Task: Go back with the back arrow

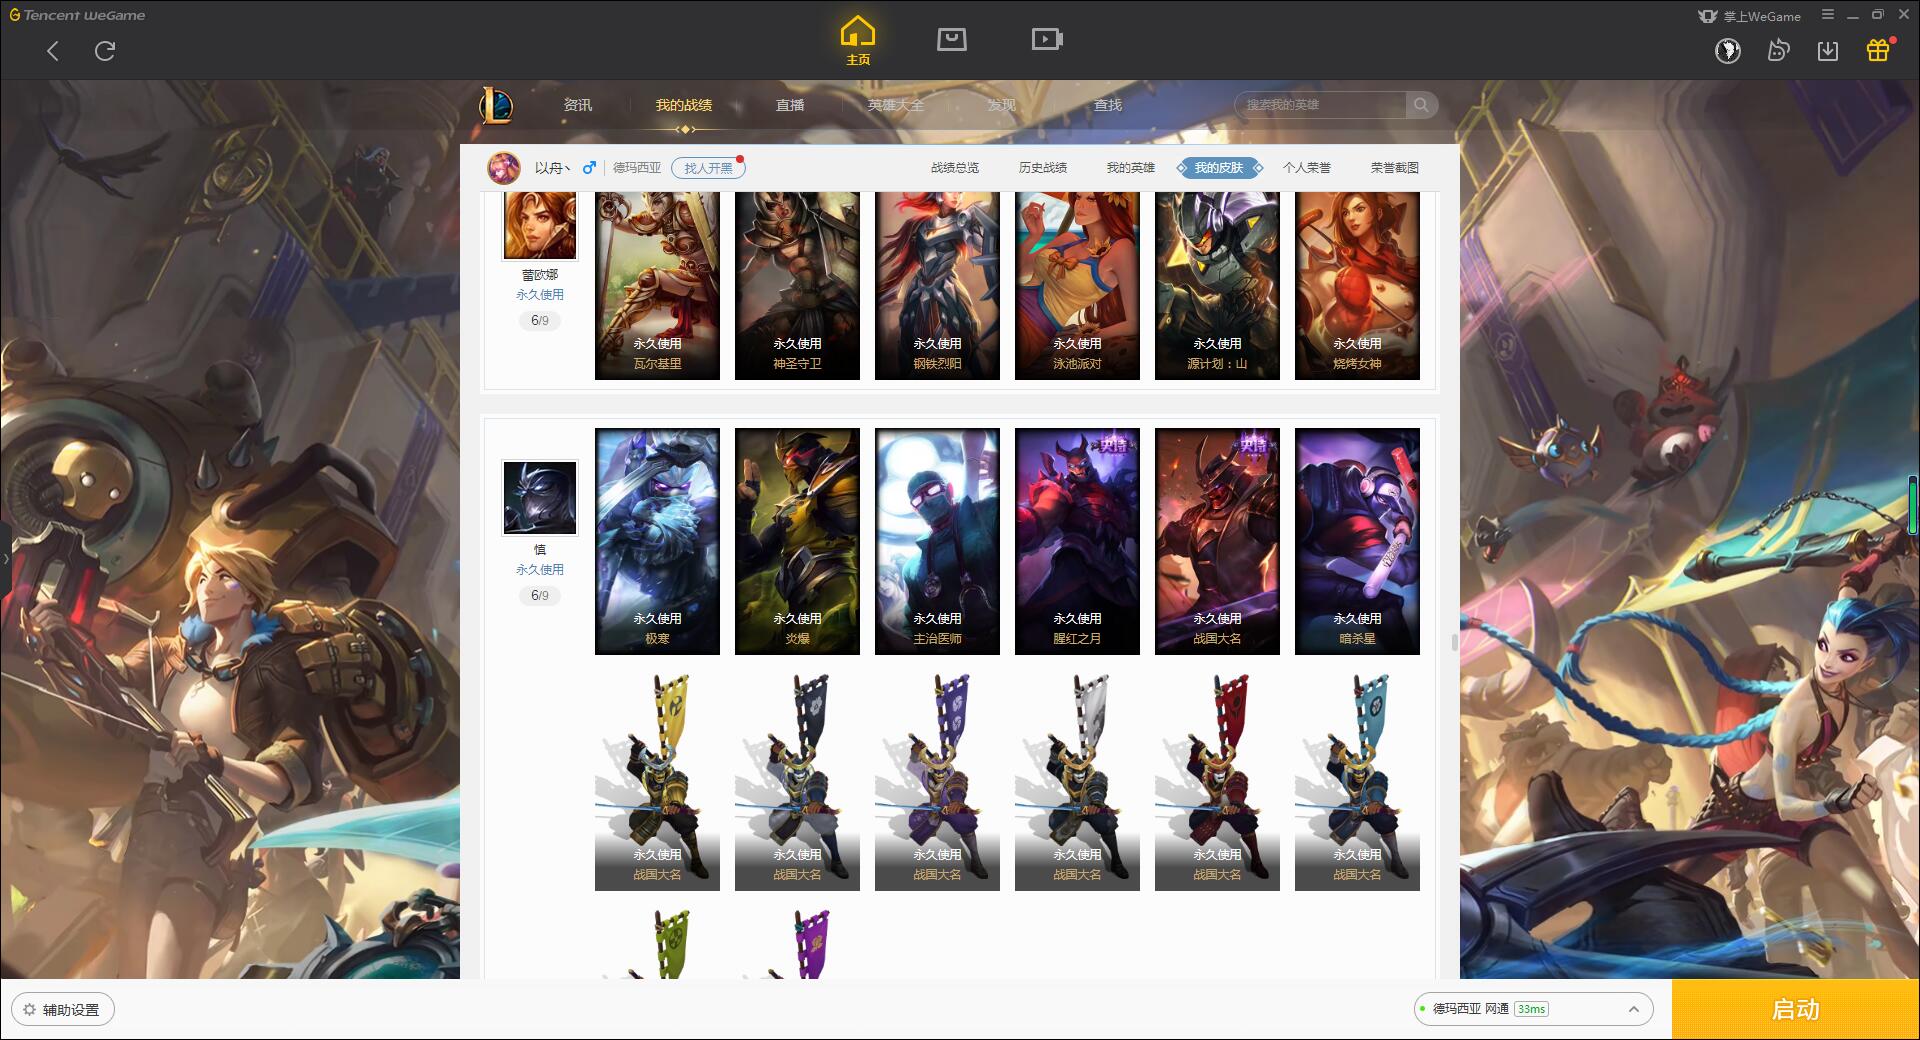Action: coord(53,51)
